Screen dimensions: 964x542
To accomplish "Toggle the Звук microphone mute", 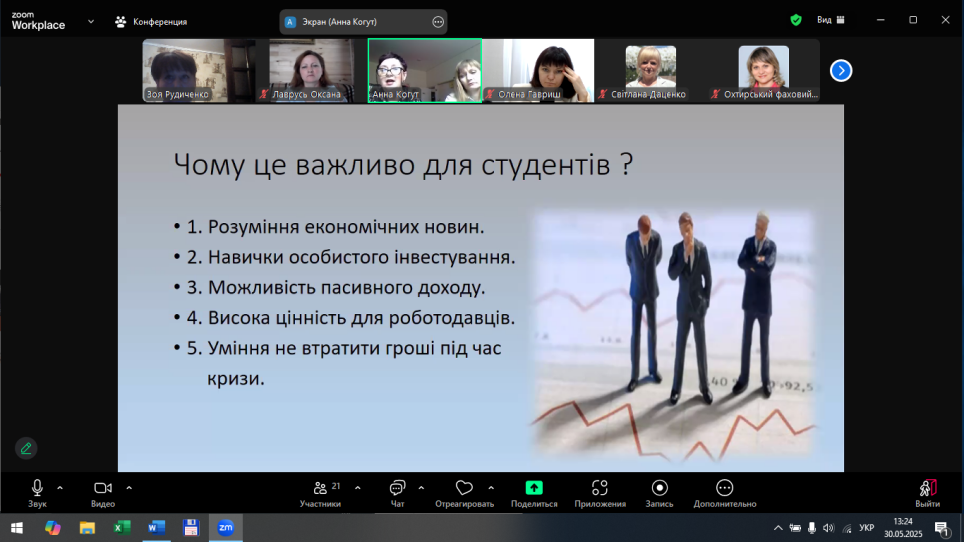I will click(37, 488).
